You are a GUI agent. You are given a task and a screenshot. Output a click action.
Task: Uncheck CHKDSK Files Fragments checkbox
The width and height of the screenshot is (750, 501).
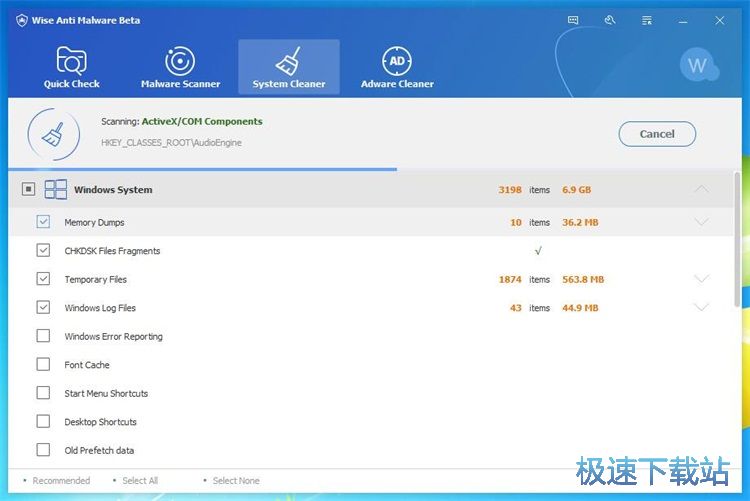(43, 250)
